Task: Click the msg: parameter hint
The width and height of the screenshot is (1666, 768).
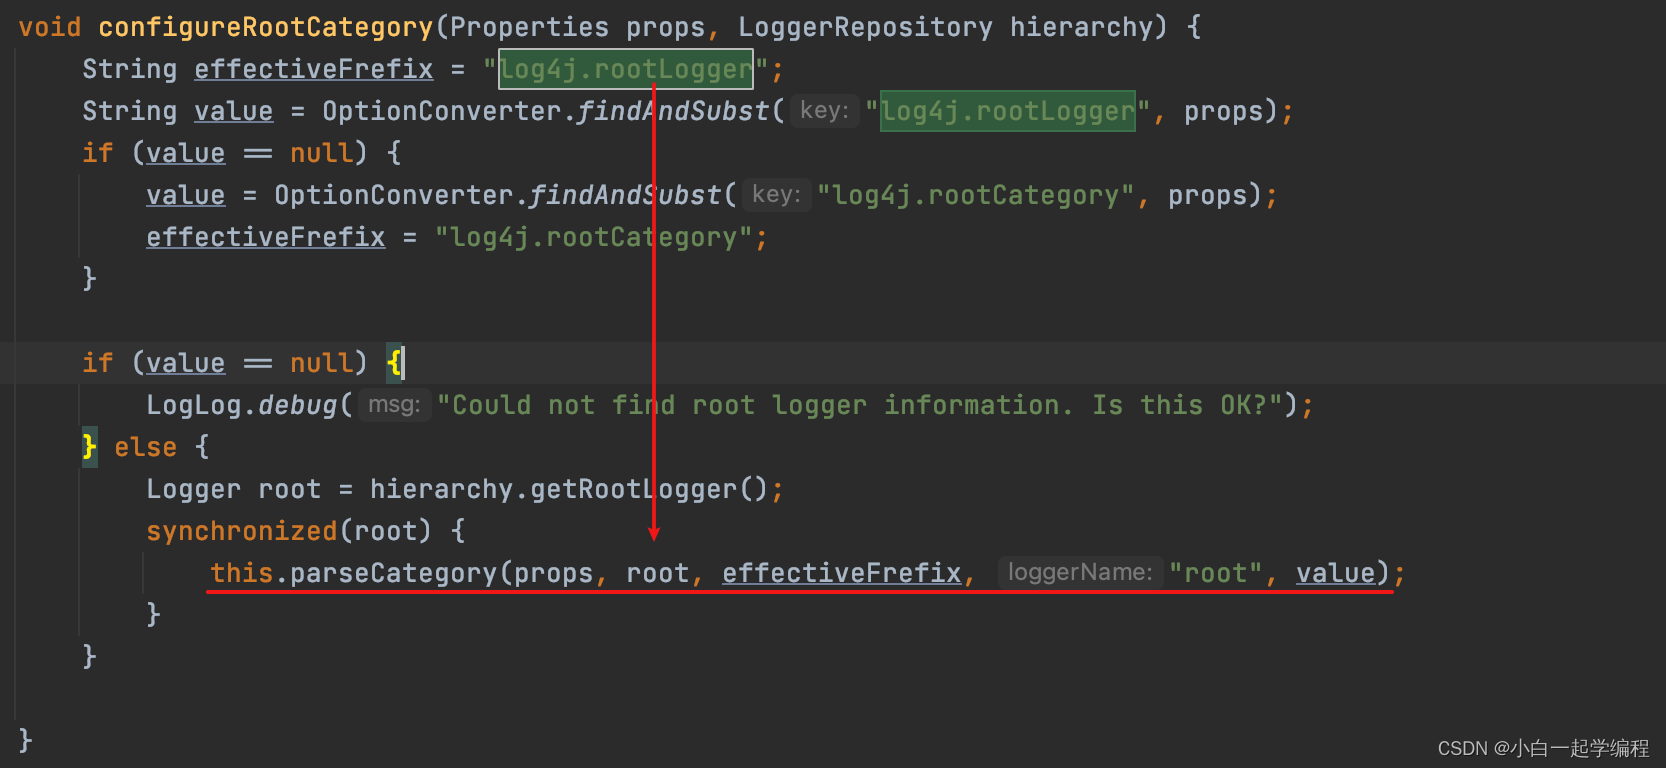Action: [x=395, y=405]
